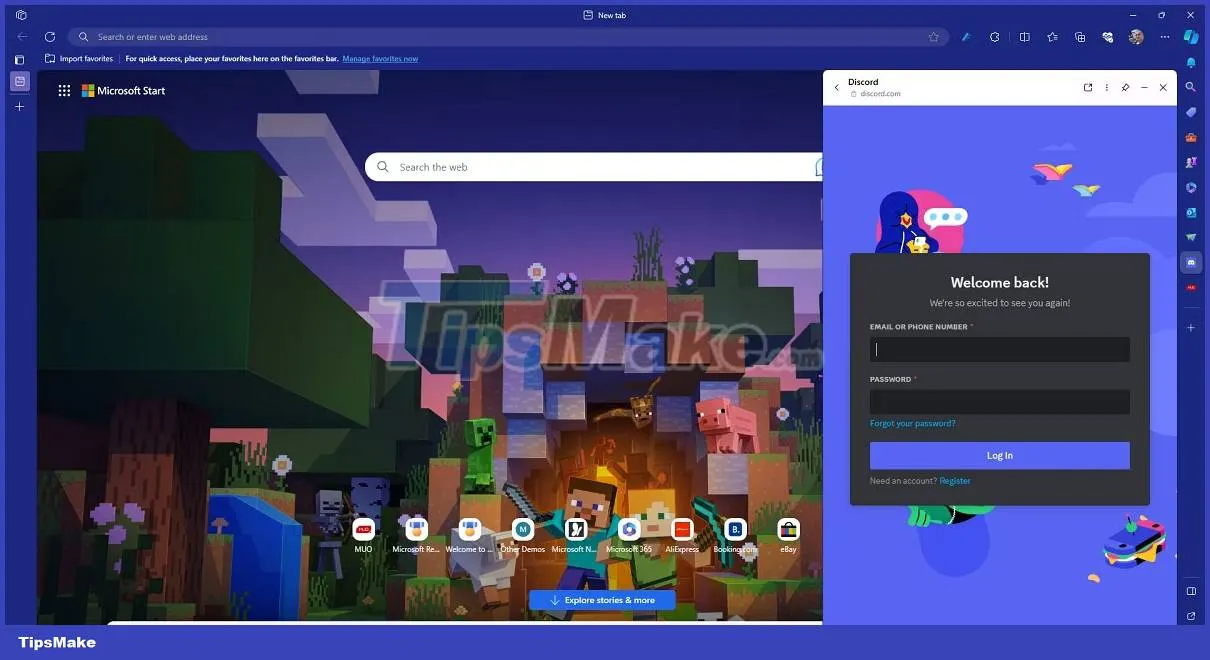The width and height of the screenshot is (1210, 660).
Task: Focus the Email or Phone Number field
Action: click(x=999, y=349)
